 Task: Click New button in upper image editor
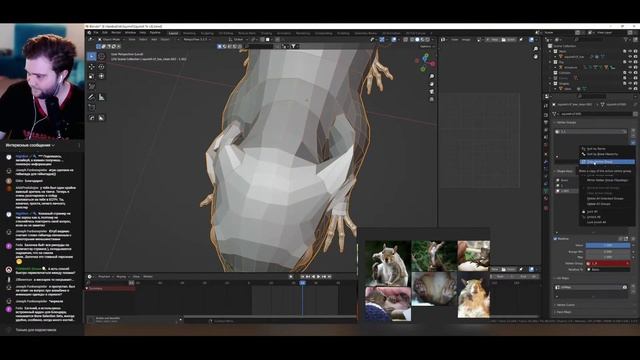(492, 40)
